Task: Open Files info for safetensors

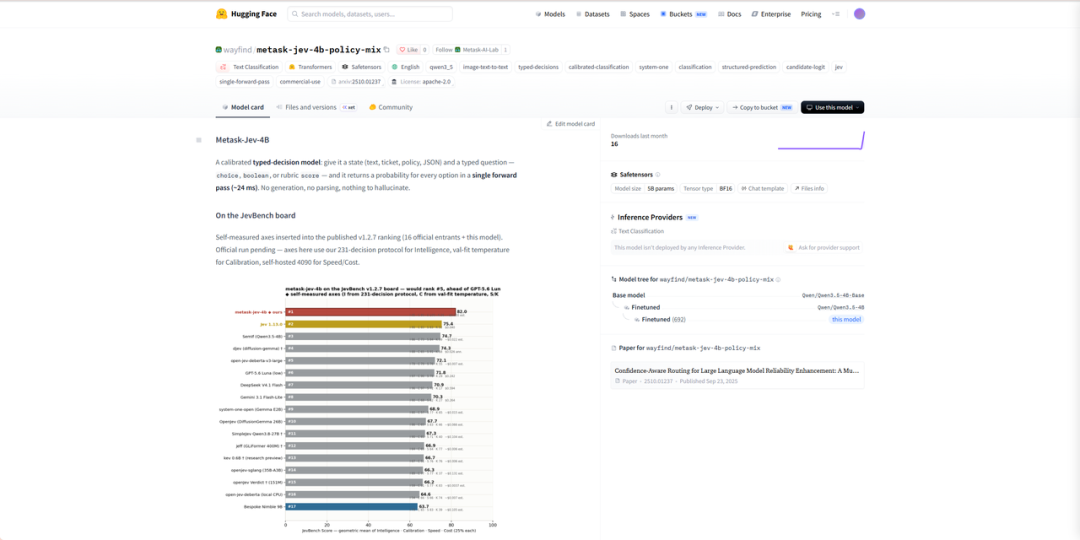Action: (x=809, y=188)
